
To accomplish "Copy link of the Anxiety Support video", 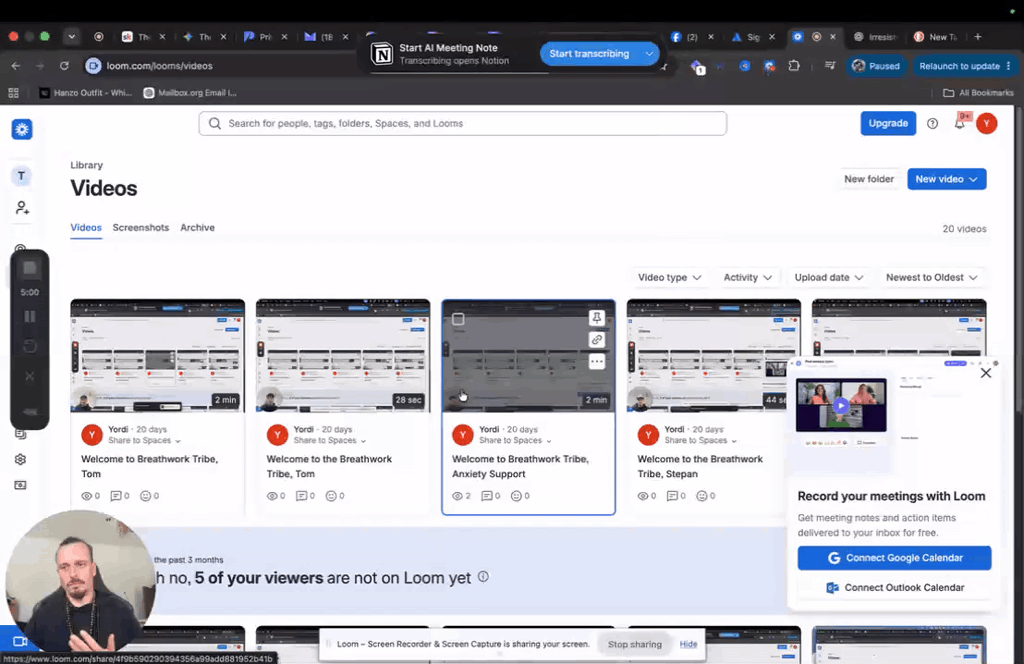I will (596, 340).
